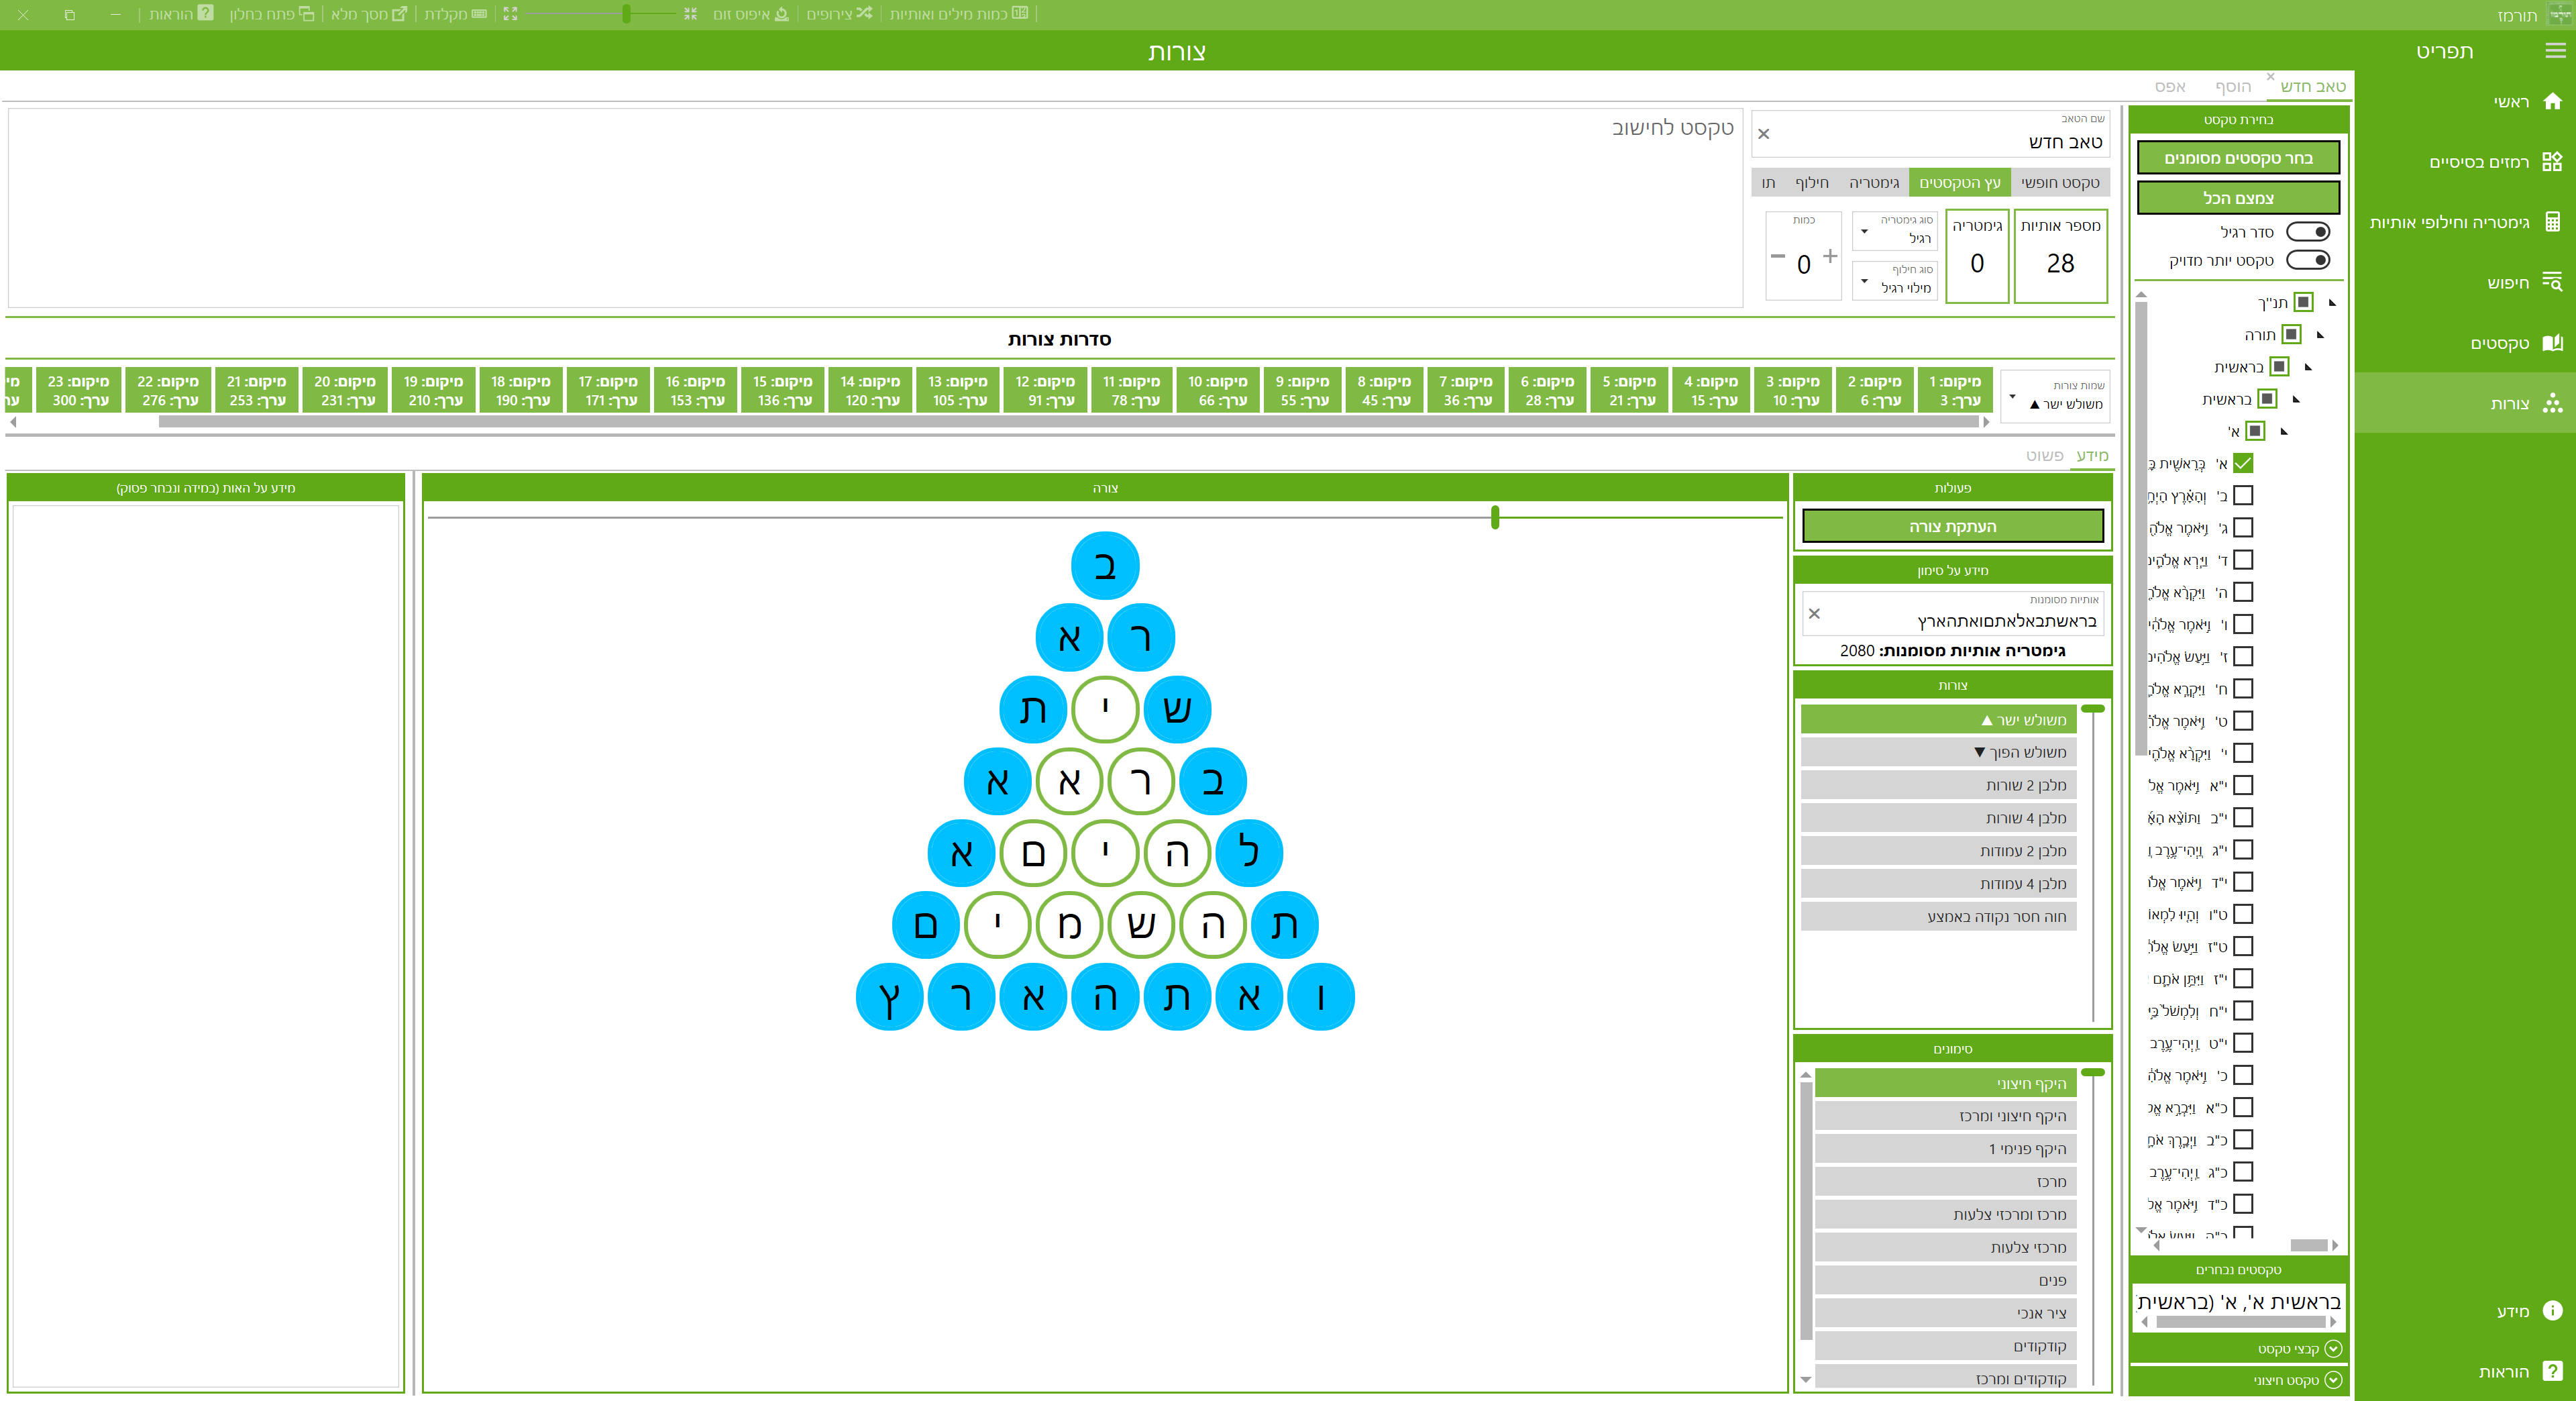Uncheck the verse א' בראשית checkbox
This screenshot has width=2576, height=1401.
[x=2243, y=463]
